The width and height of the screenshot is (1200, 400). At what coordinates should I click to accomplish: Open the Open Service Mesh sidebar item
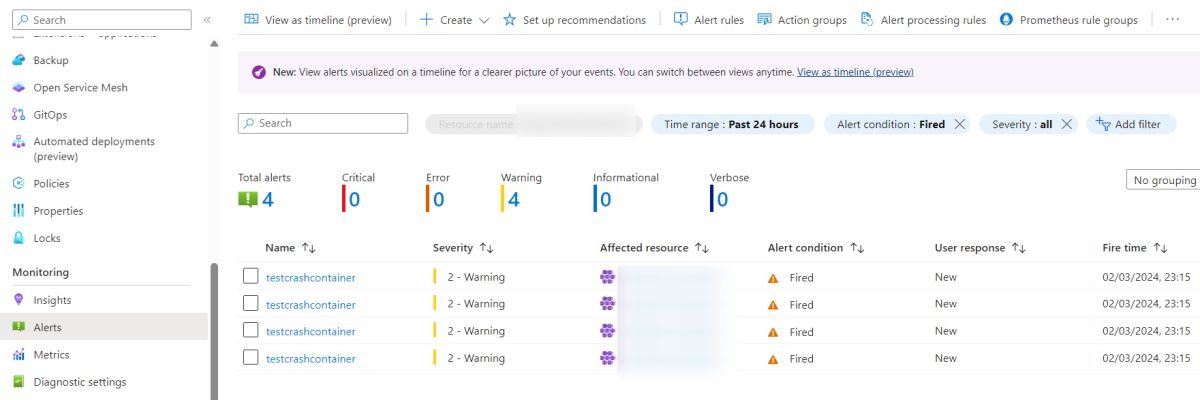click(x=80, y=87)
